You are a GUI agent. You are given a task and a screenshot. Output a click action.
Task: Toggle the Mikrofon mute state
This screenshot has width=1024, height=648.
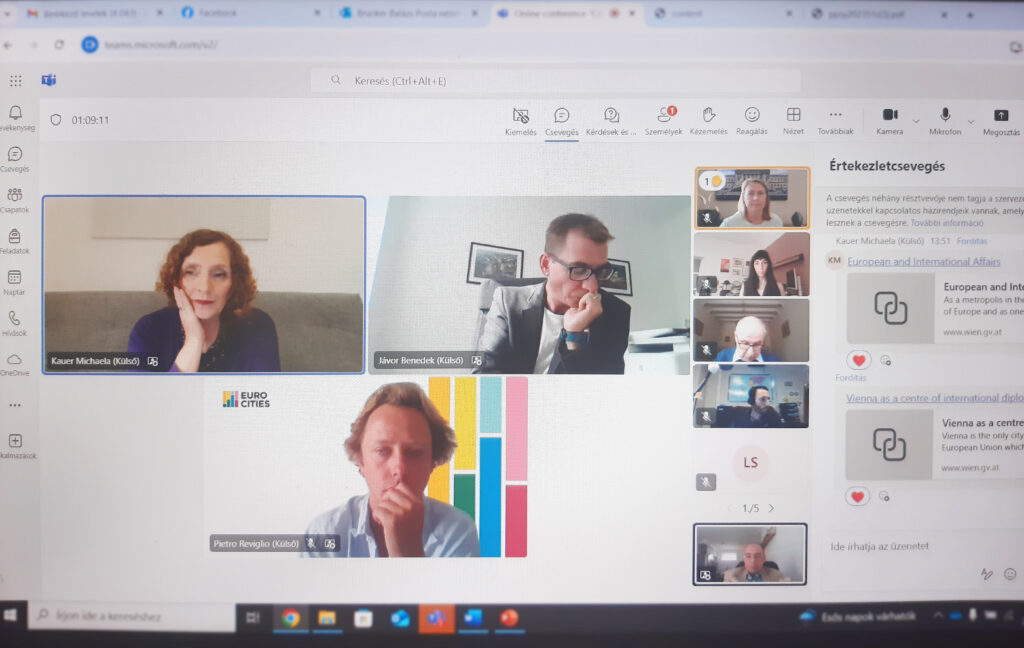[x=944, y=116]
